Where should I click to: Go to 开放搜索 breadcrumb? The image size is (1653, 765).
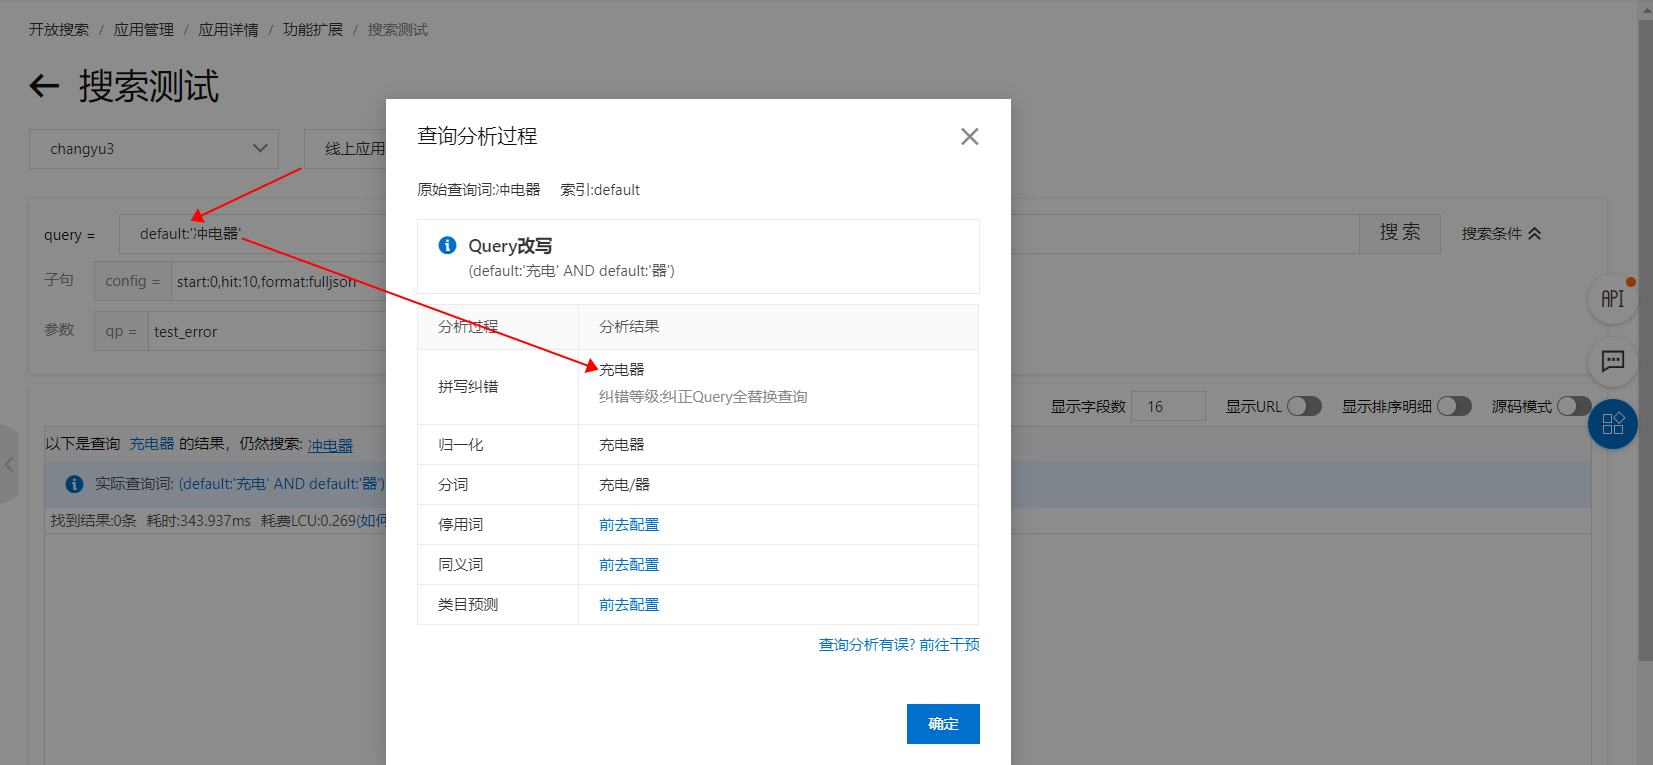click(59, 30)
